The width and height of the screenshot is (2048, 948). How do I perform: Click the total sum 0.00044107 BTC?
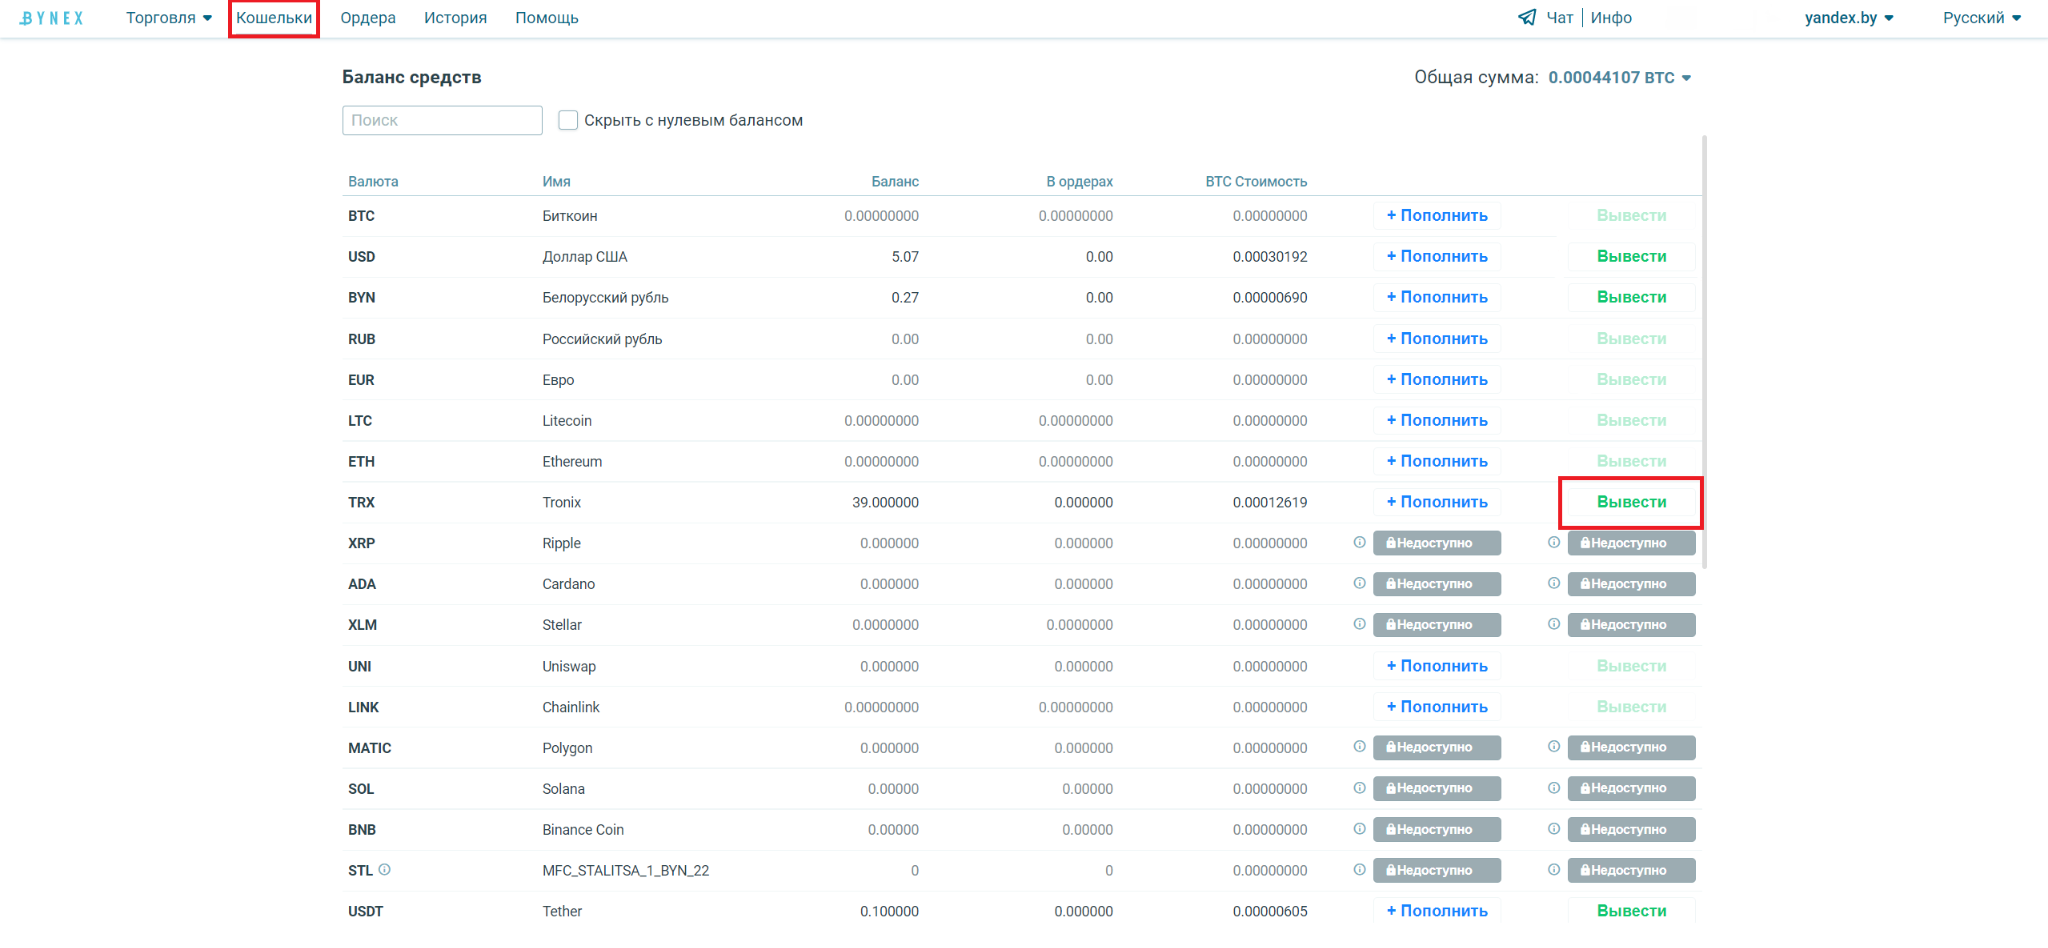click(x=1611, y=78)
